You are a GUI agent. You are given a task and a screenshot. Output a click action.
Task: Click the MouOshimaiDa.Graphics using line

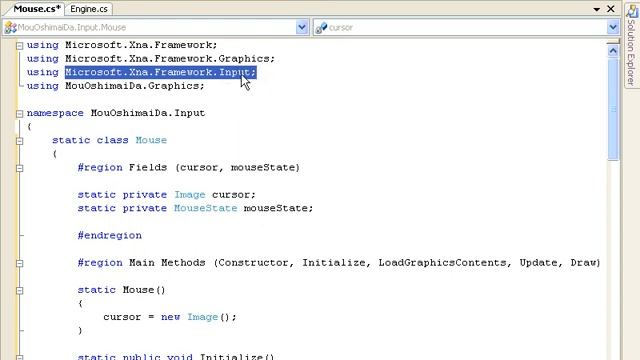(116, 86)
